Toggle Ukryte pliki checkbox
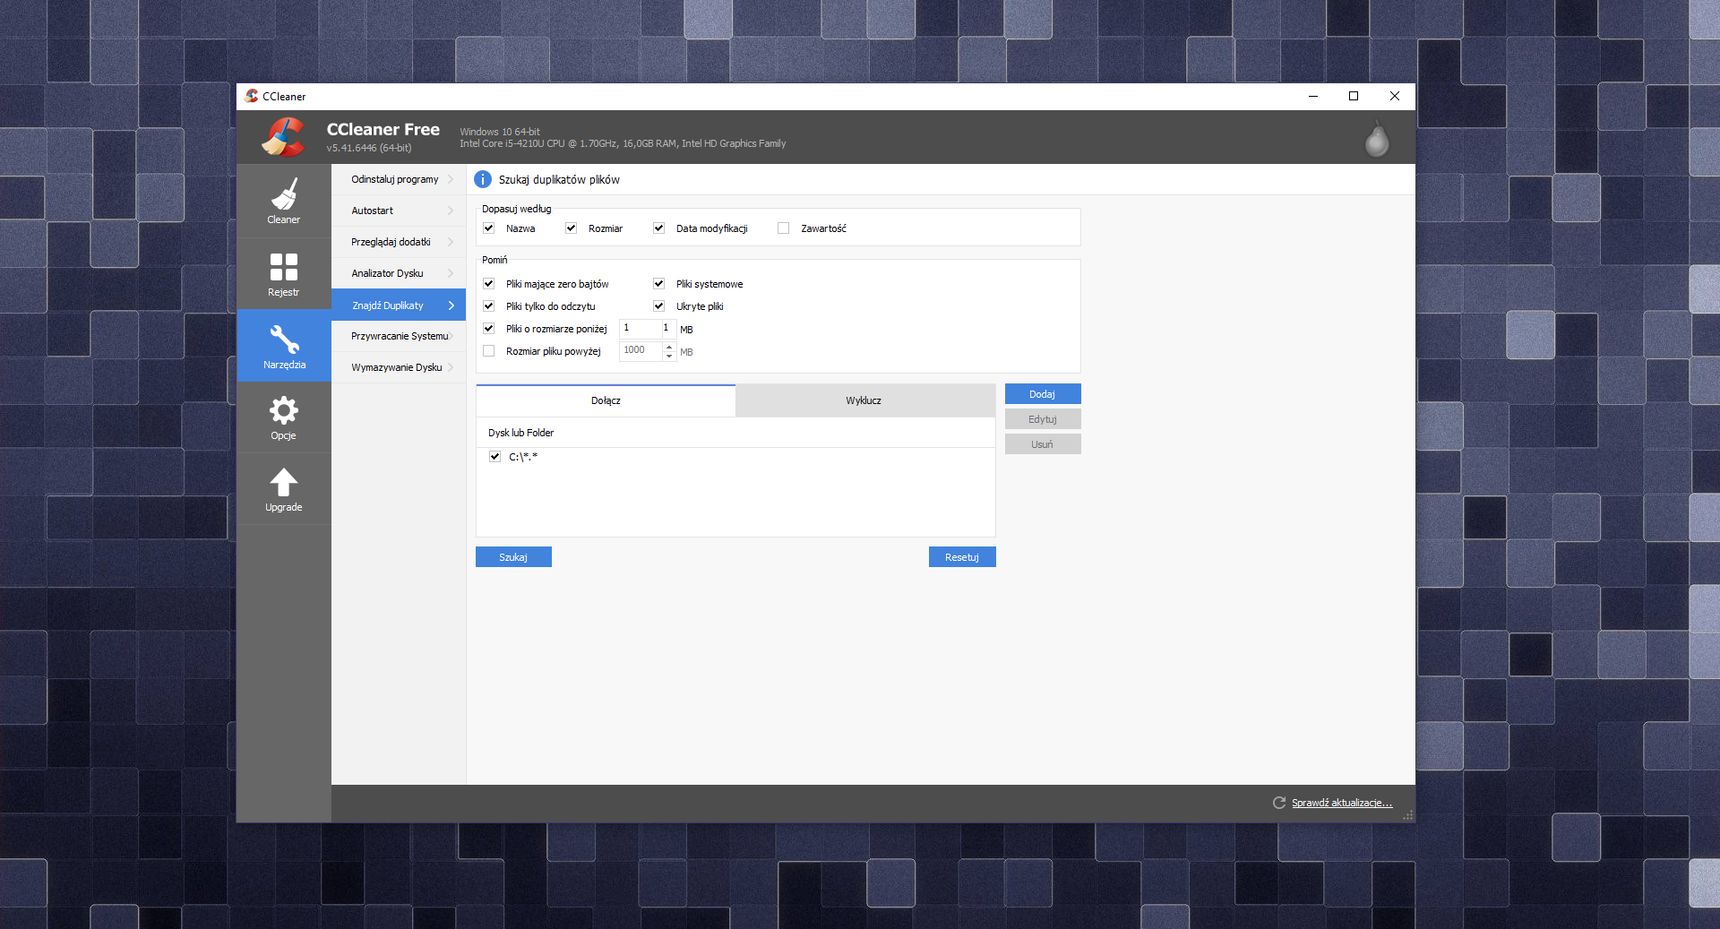 pos(659,306)
